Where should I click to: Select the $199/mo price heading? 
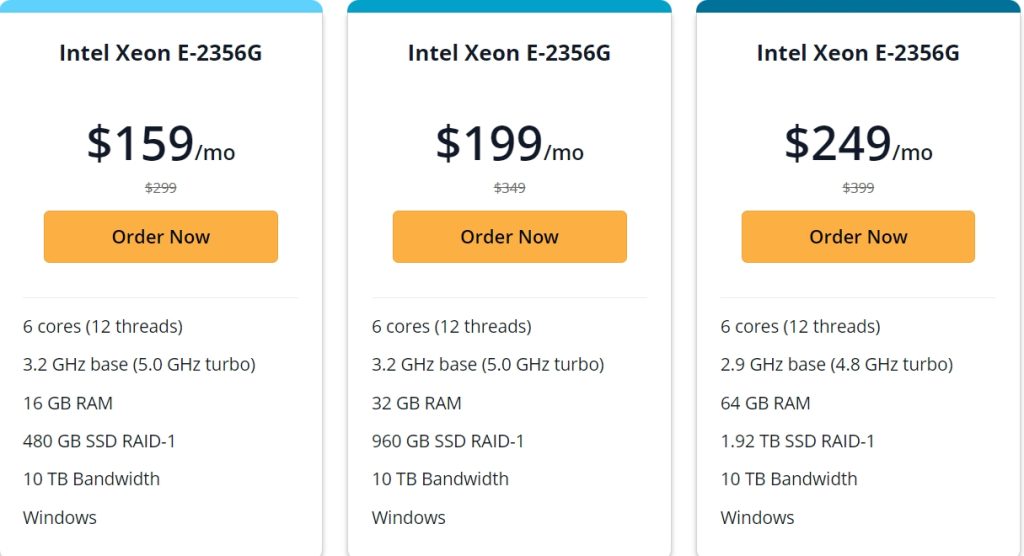click(x=509, y=144)
